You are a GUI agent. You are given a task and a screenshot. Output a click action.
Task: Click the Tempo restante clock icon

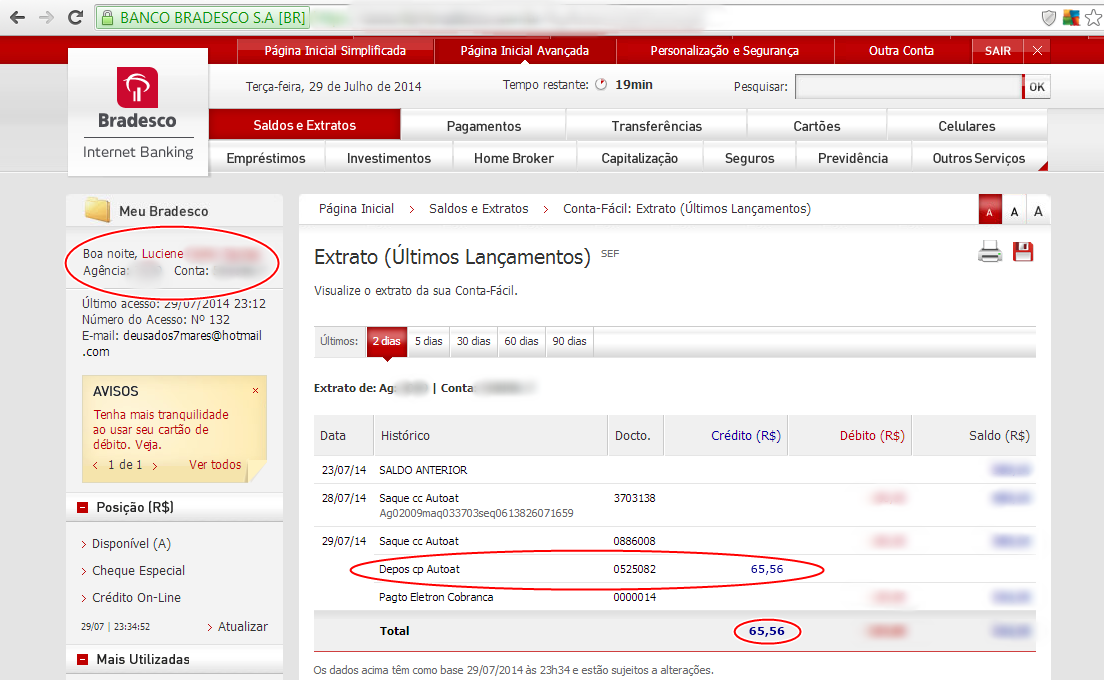pyautogui.click(x=601, y=84)
